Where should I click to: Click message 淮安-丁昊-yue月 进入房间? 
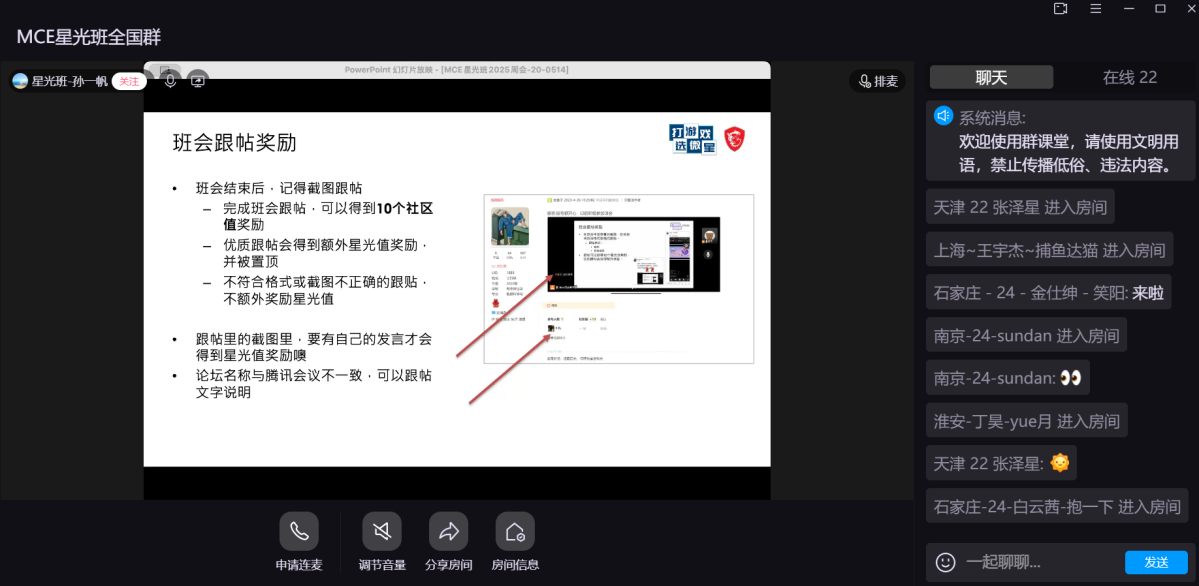point(1026,421)
